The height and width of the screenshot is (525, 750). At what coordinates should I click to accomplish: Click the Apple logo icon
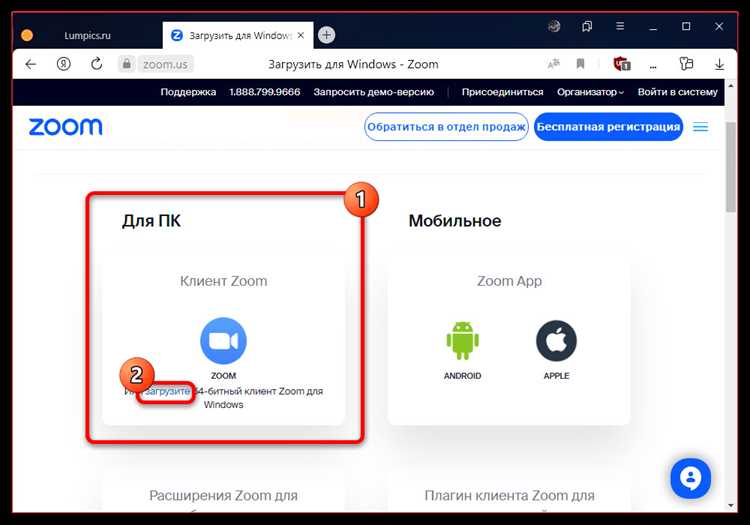[556, 340]
